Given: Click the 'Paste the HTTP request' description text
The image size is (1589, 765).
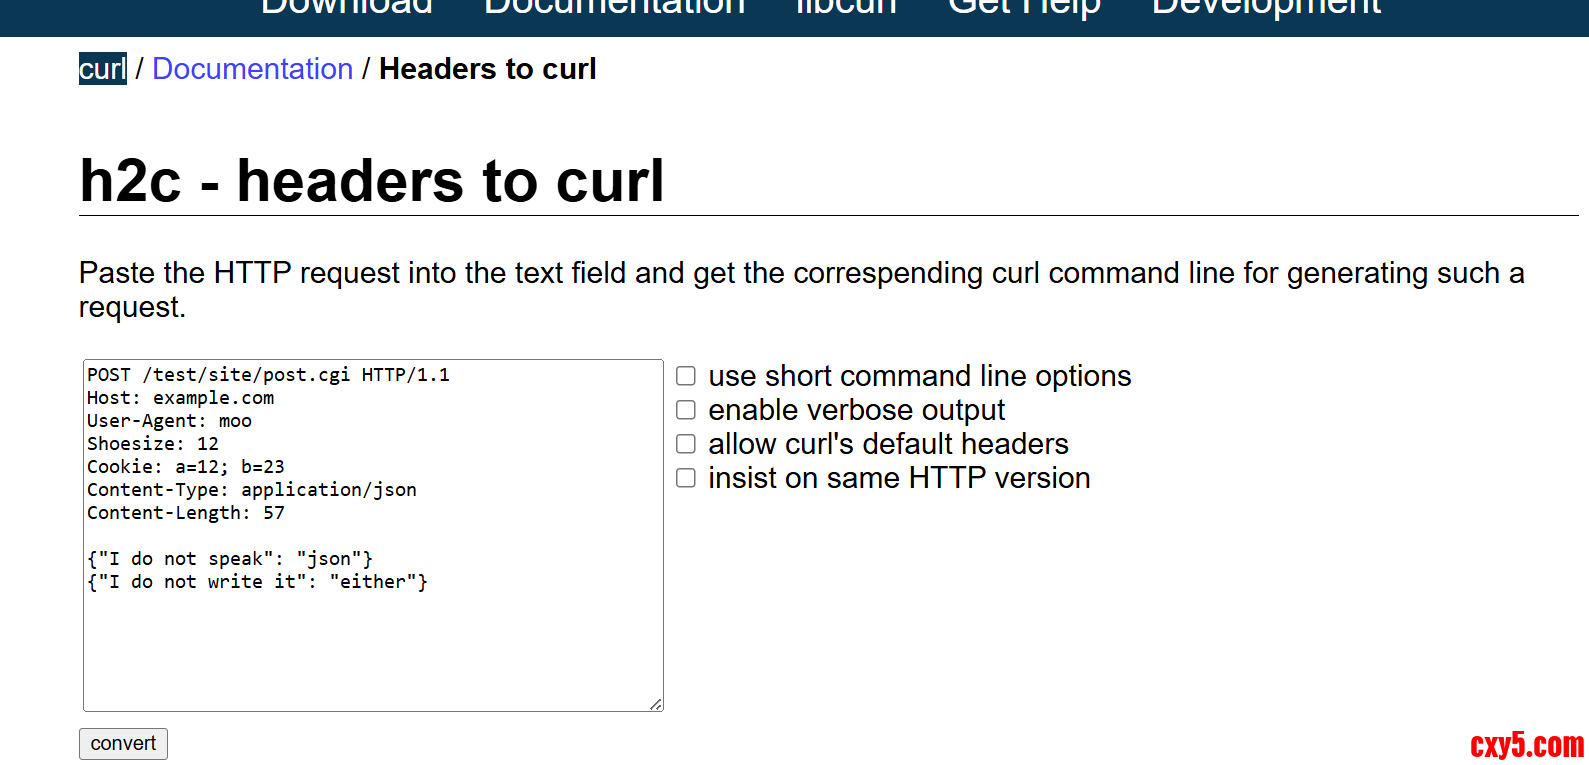Looking at the screenshot, I should tap(800, 273).
